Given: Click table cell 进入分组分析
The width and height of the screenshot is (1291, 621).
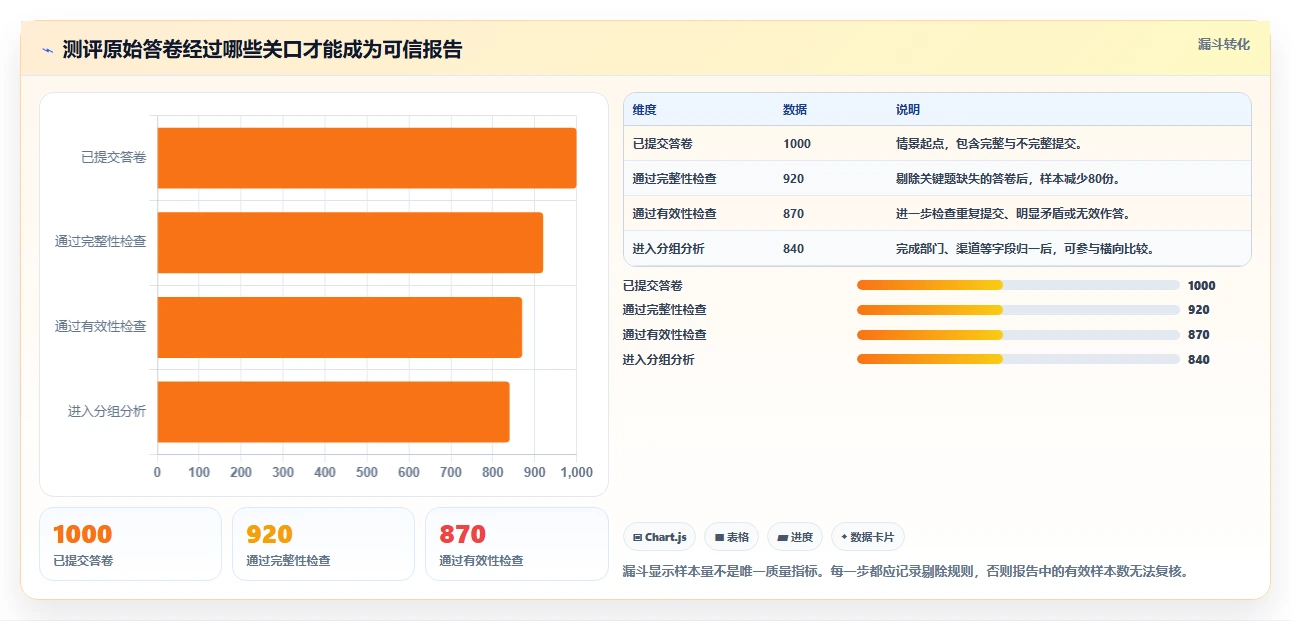Looking at the screenshot, I should click(669, 249).
